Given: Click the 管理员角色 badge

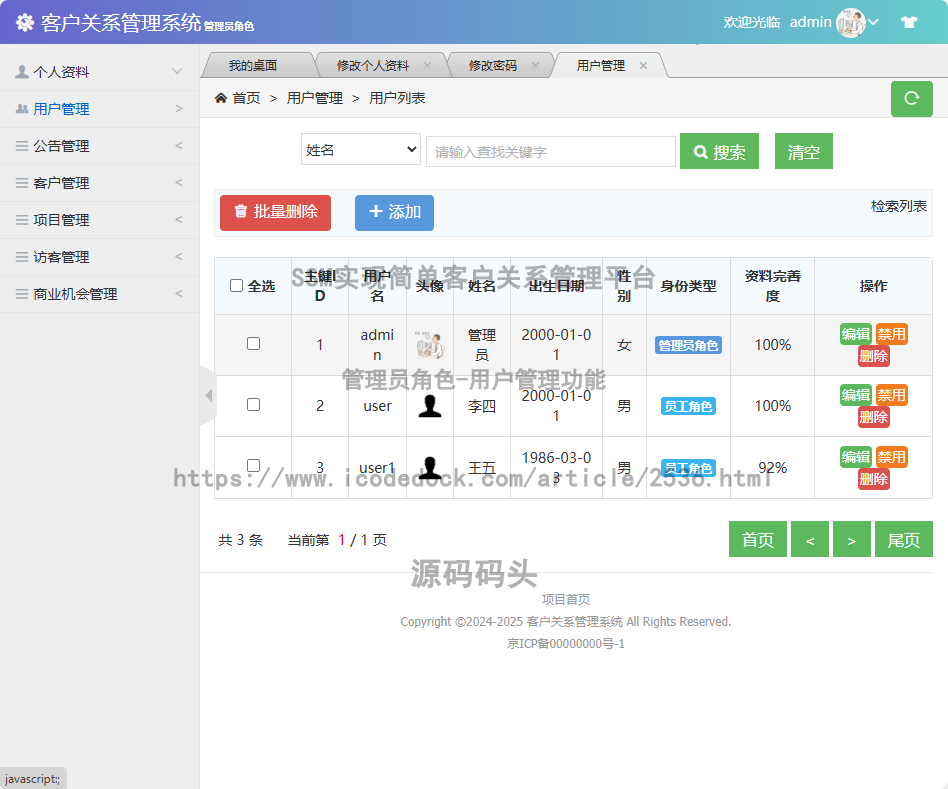Looking at the screenshot, I should click(688, 345).
